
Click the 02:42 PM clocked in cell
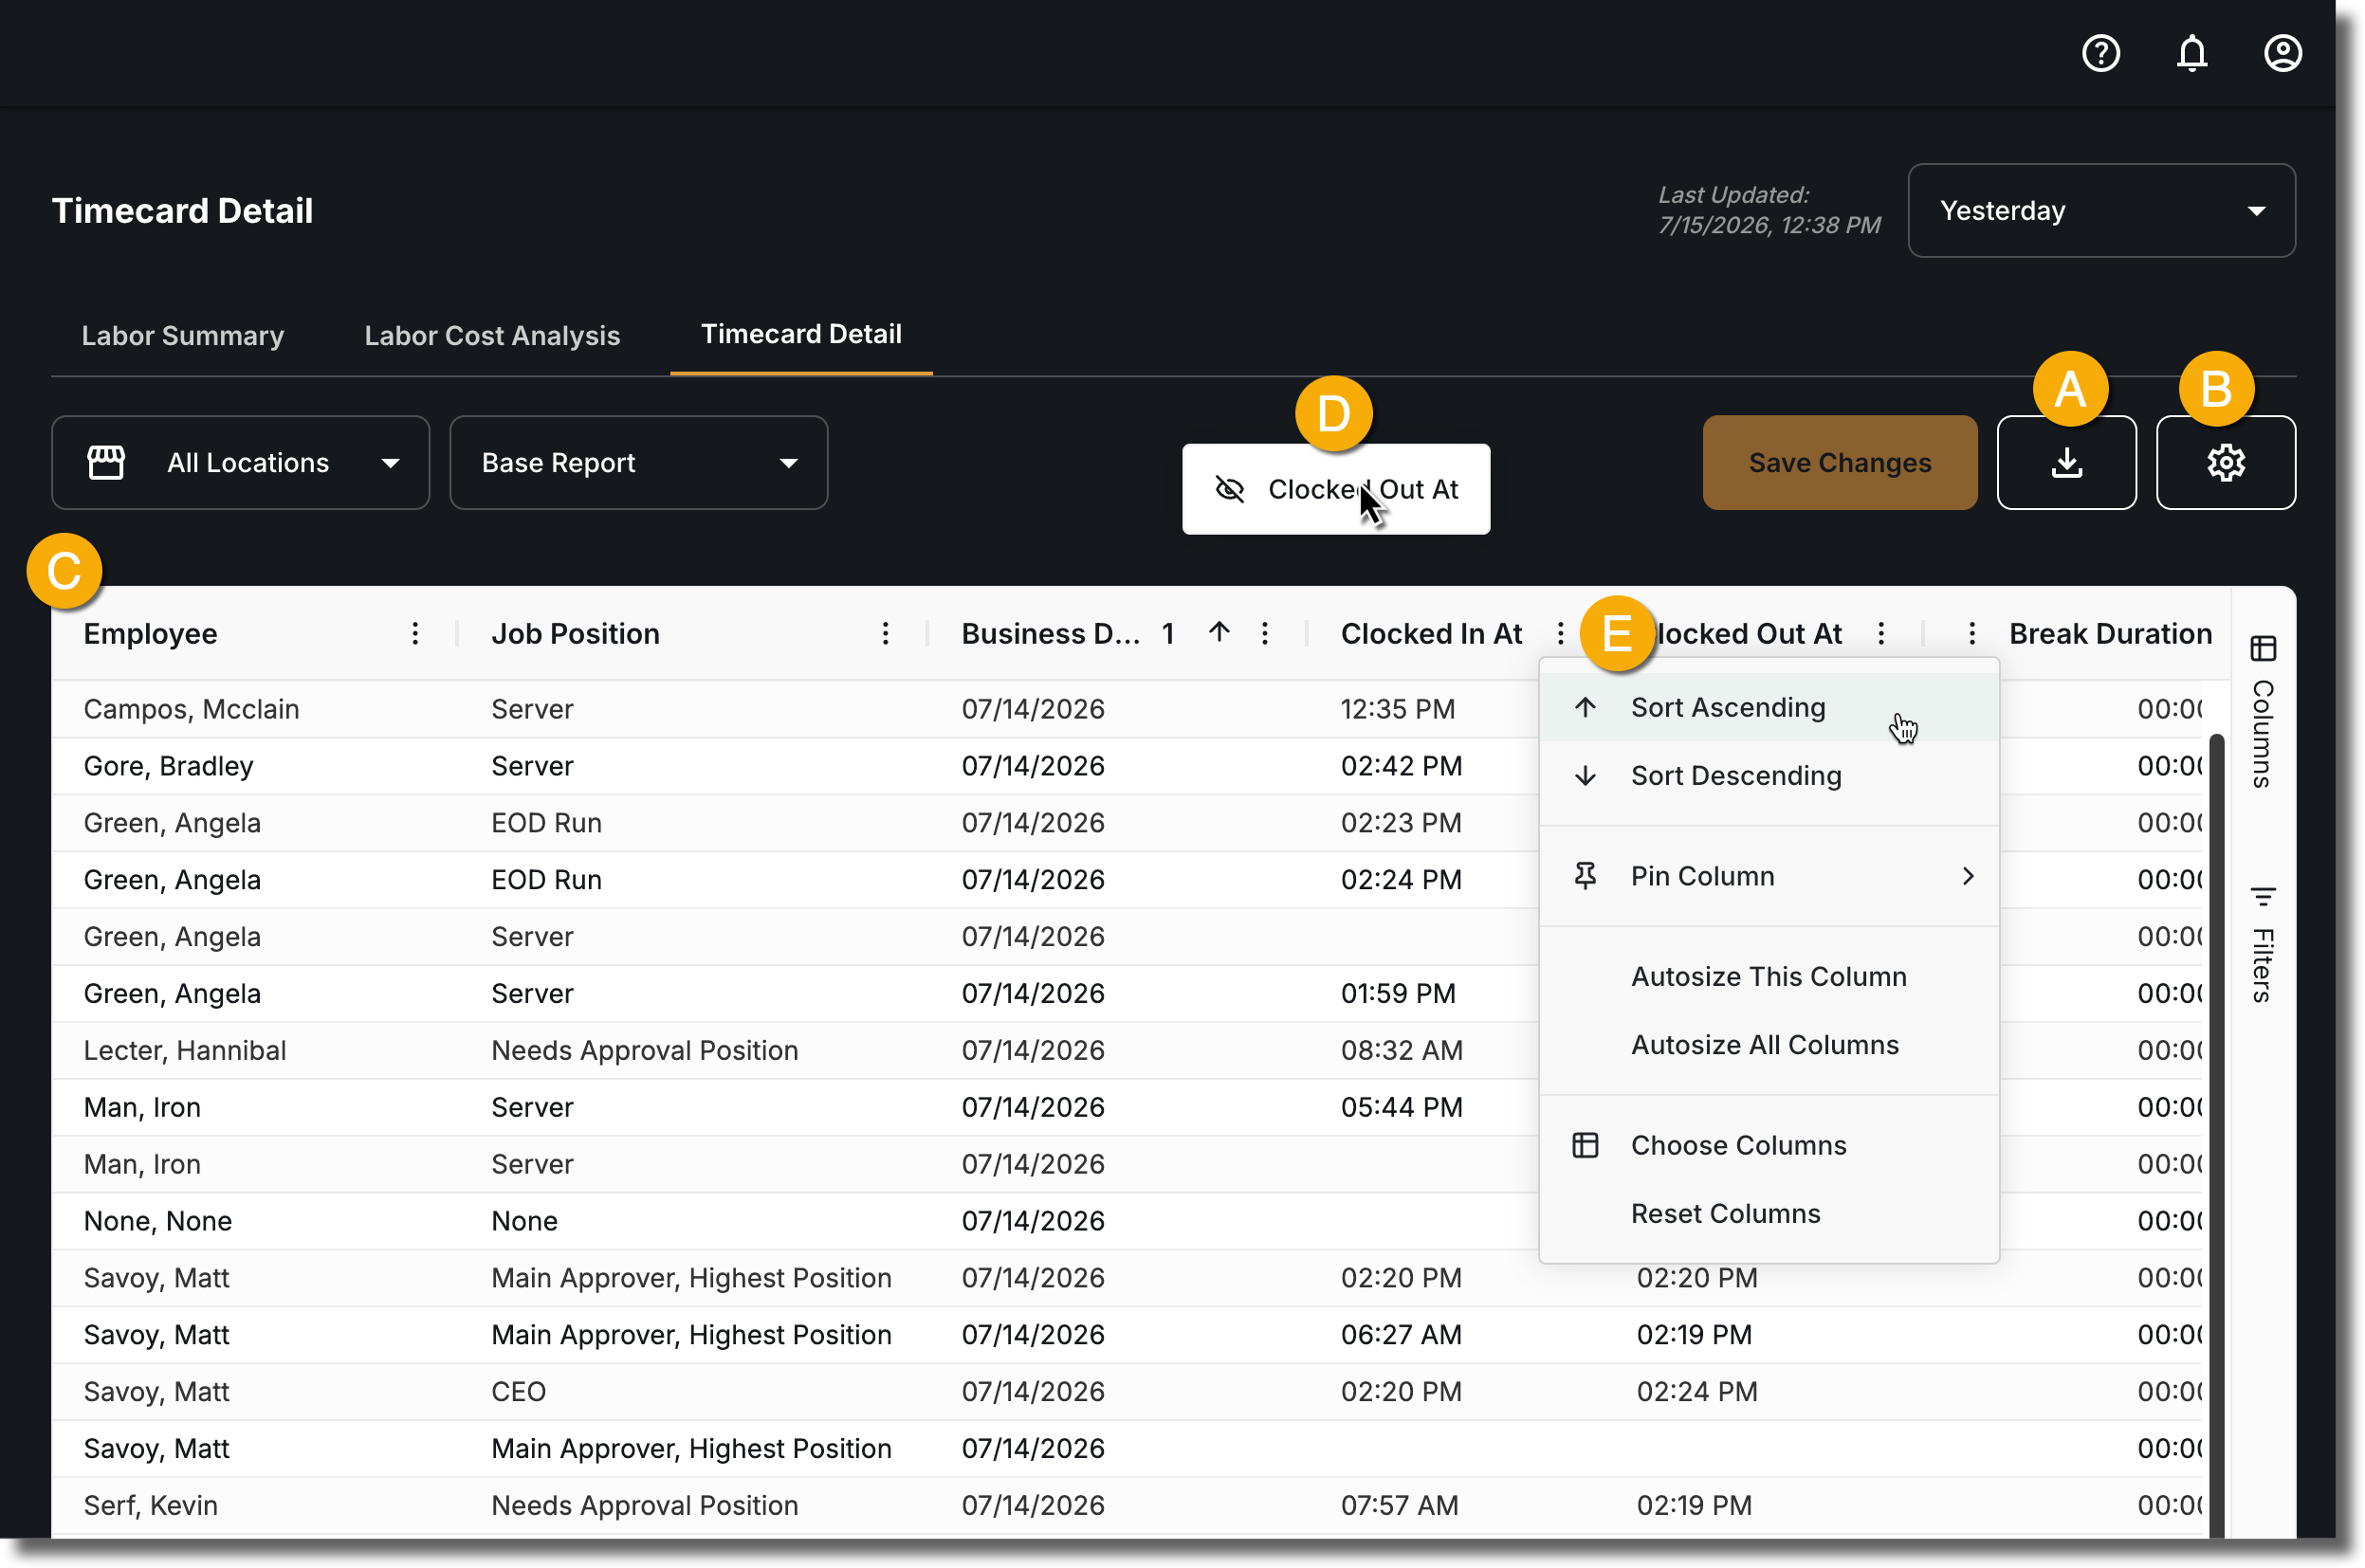(1401, 766)
